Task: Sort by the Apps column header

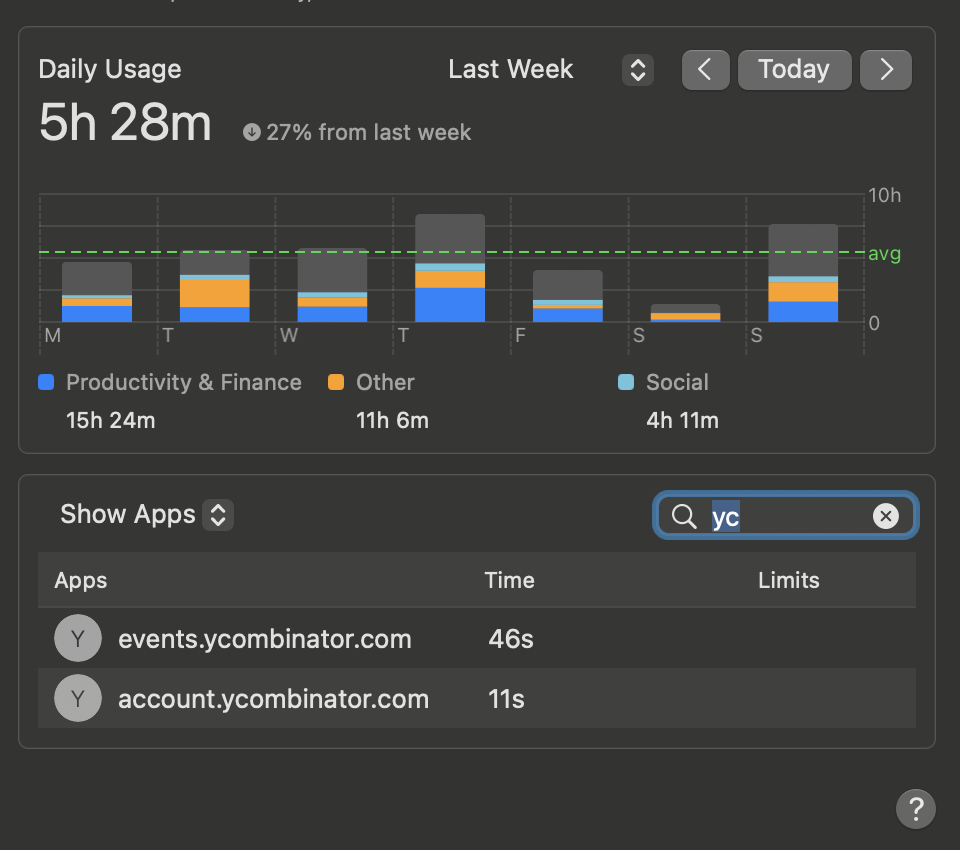Action: [81, 580]
